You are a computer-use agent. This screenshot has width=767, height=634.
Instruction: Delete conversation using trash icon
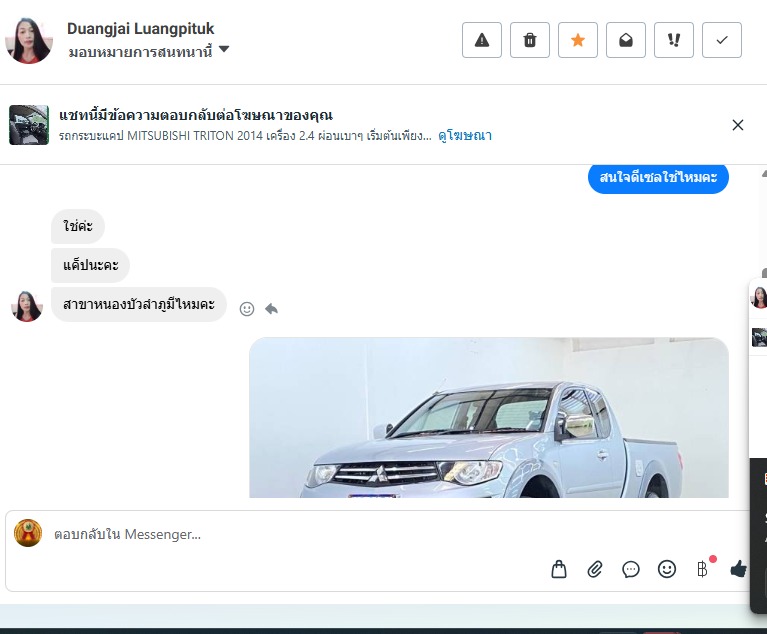[x=530, y=40]
